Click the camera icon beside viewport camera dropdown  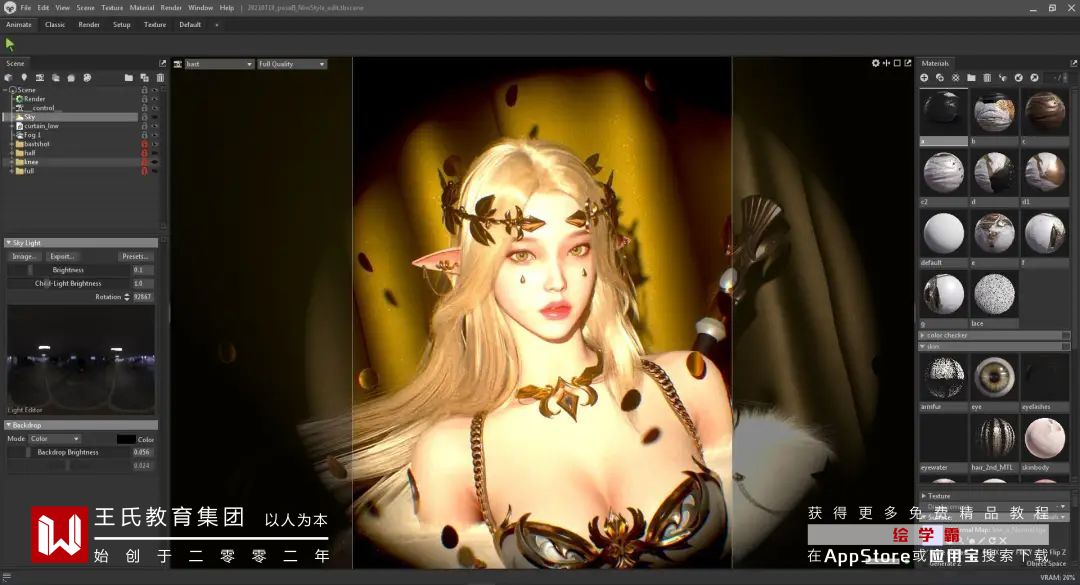point(178,64)
